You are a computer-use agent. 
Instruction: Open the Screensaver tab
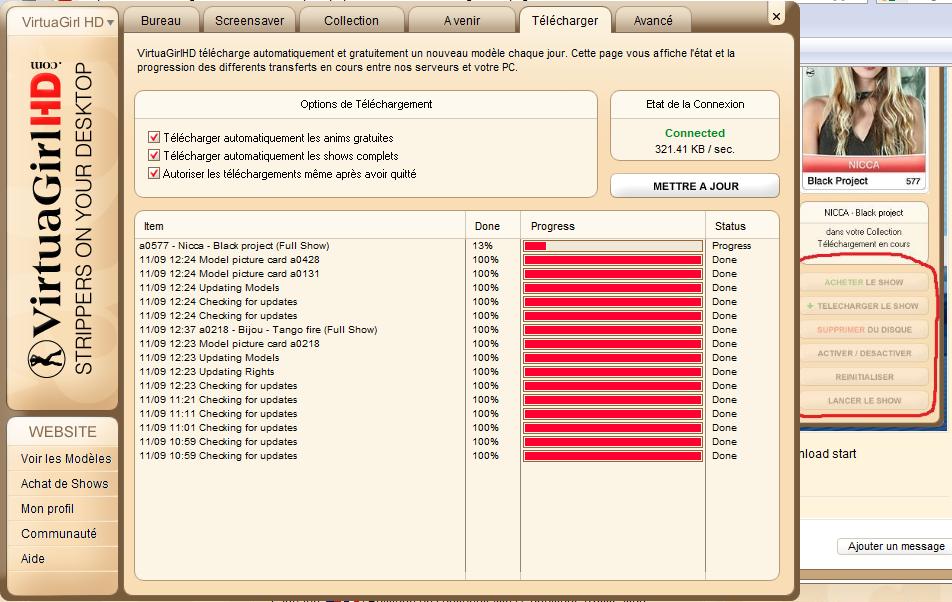(250, 21)
